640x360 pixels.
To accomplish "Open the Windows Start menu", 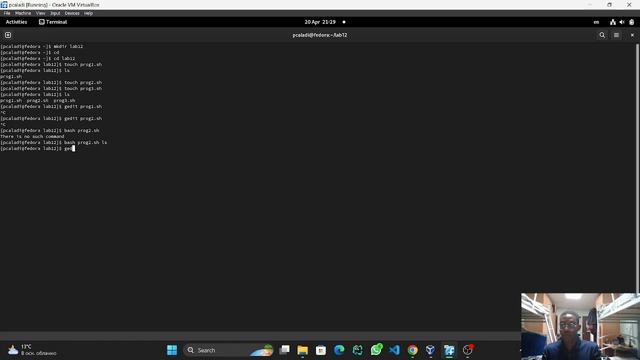I will [172, 350].
